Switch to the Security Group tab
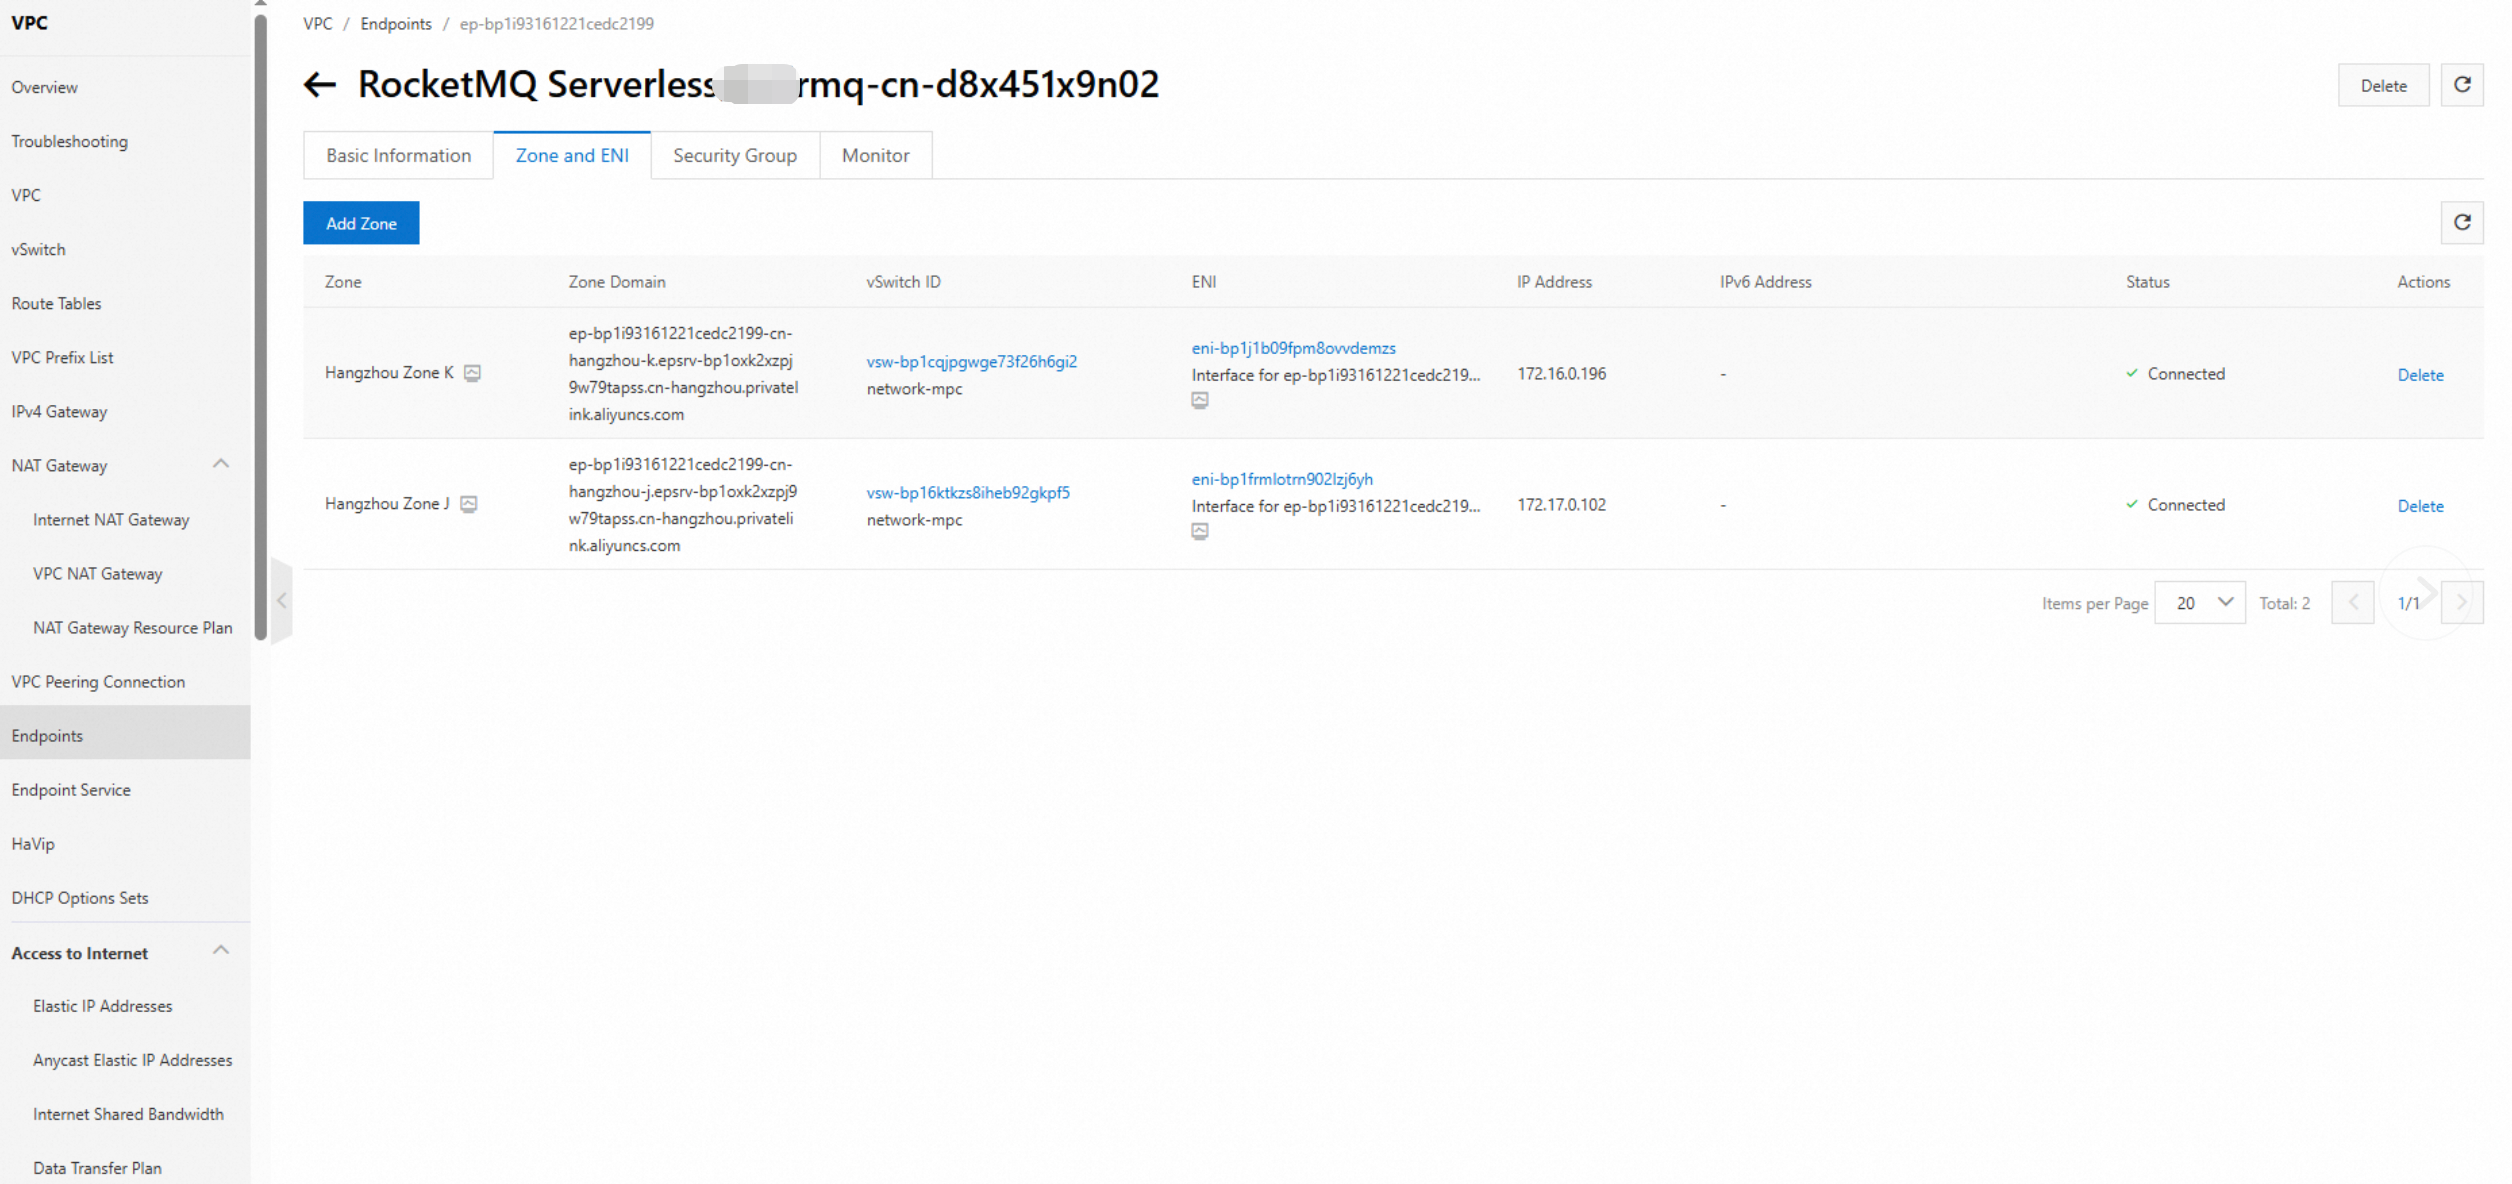 click(734, 155)
